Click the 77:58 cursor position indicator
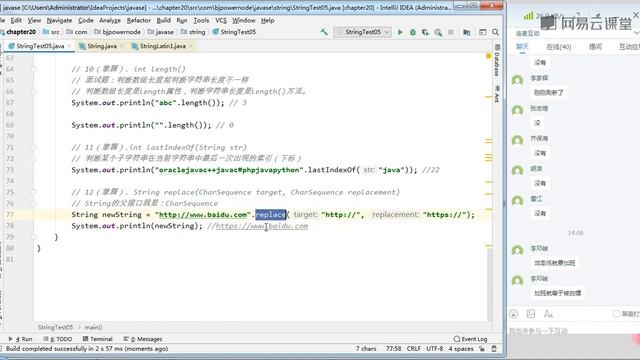Screen dimensions: 640x360 click(x=393, y=349)
